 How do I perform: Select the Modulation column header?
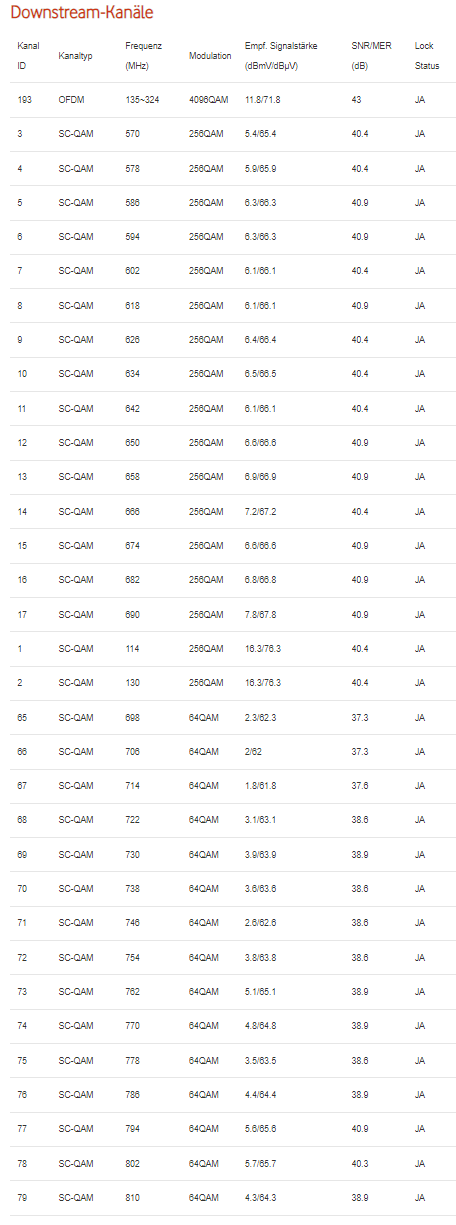tap(210, 55)
